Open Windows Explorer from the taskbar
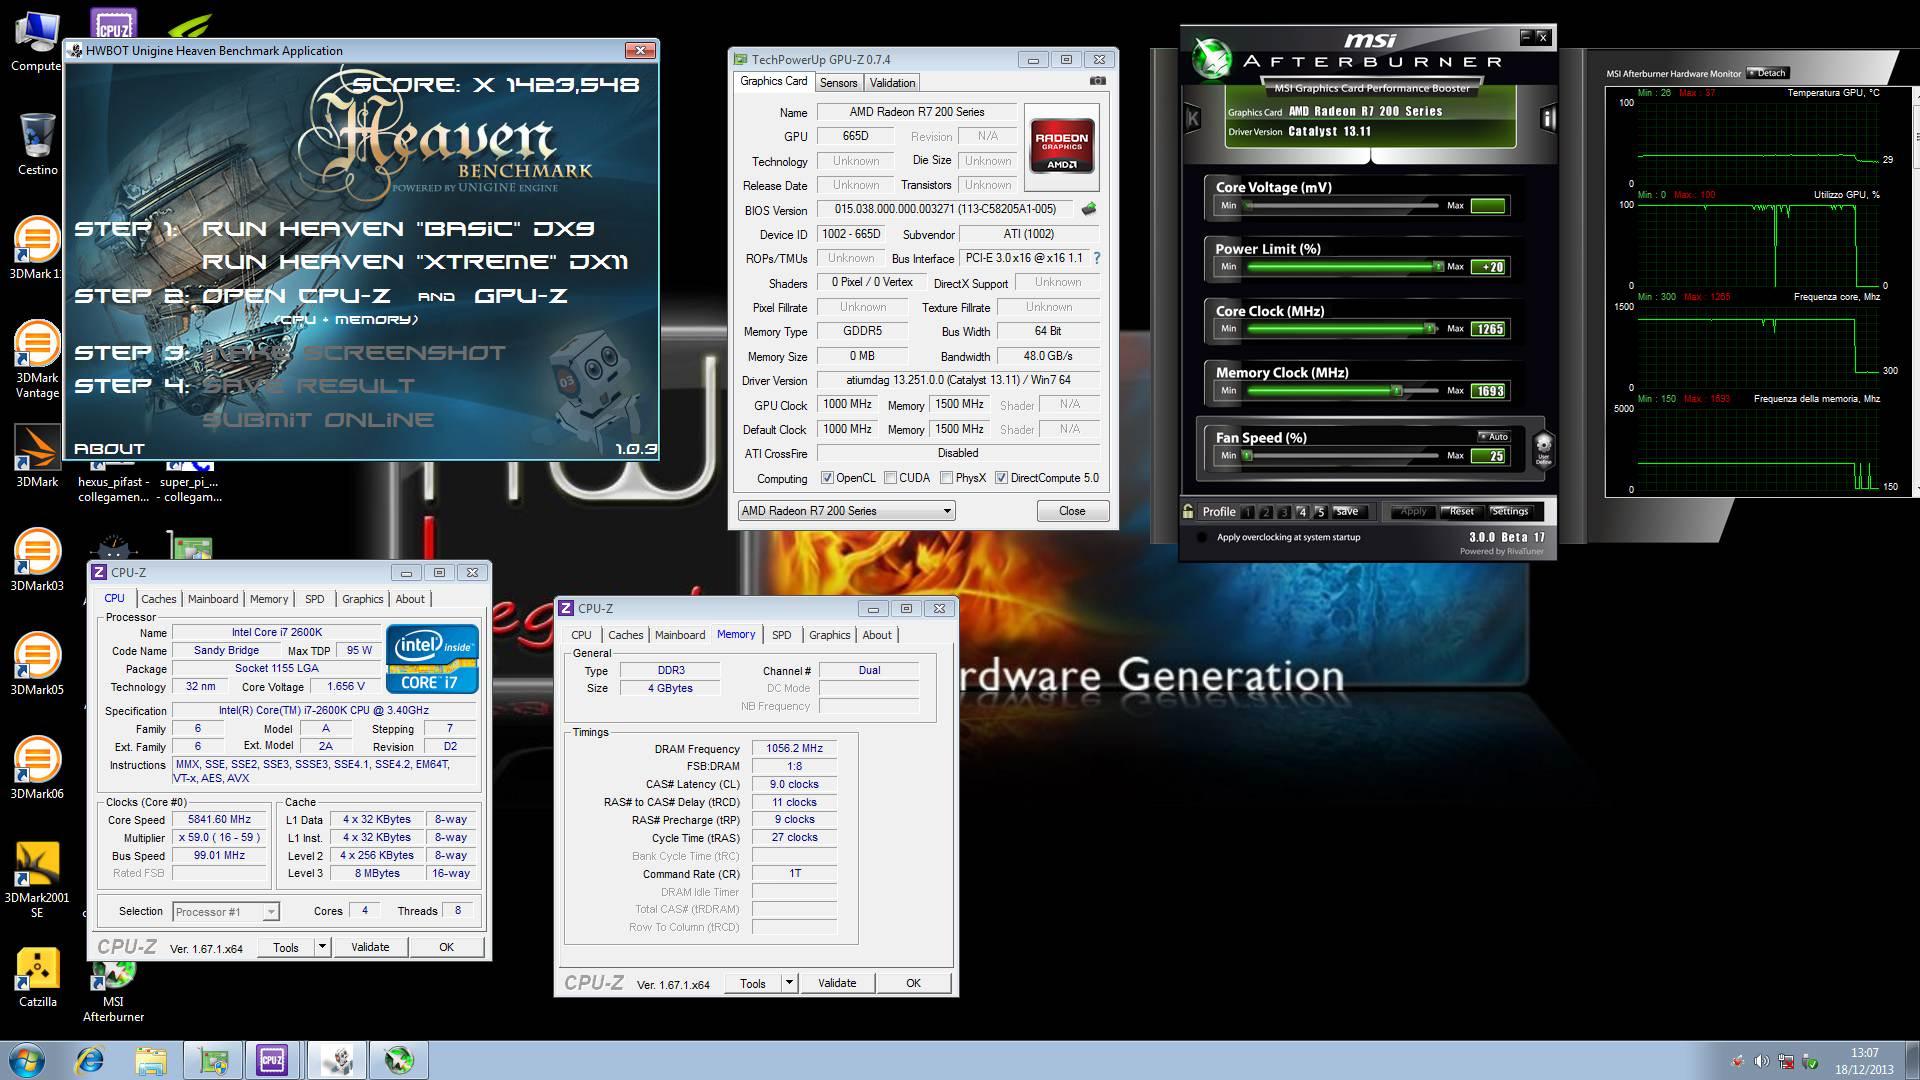The height and width of the screenshot is (1080, 1920). (151, 1060)
